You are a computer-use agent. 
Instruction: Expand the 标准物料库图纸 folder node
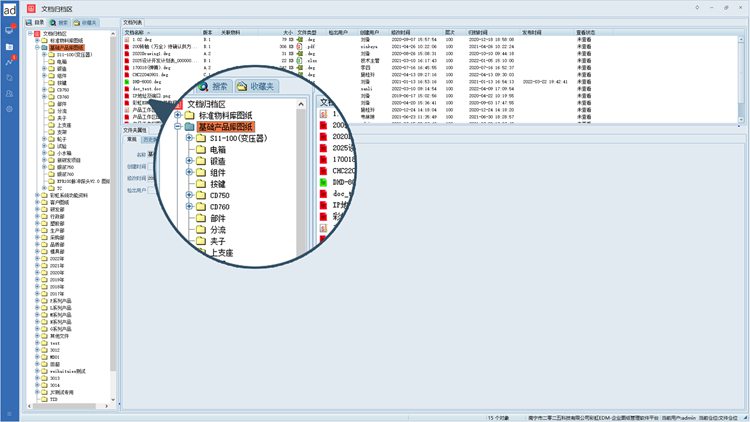pos(37,39)
